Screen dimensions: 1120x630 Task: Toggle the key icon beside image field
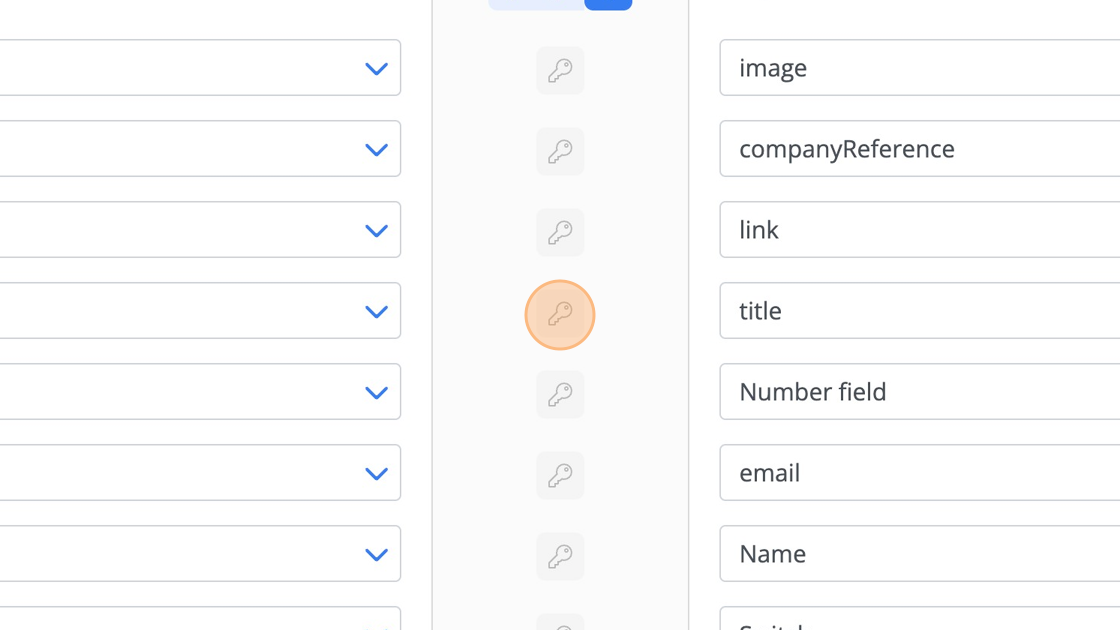(x=560, y=70)
